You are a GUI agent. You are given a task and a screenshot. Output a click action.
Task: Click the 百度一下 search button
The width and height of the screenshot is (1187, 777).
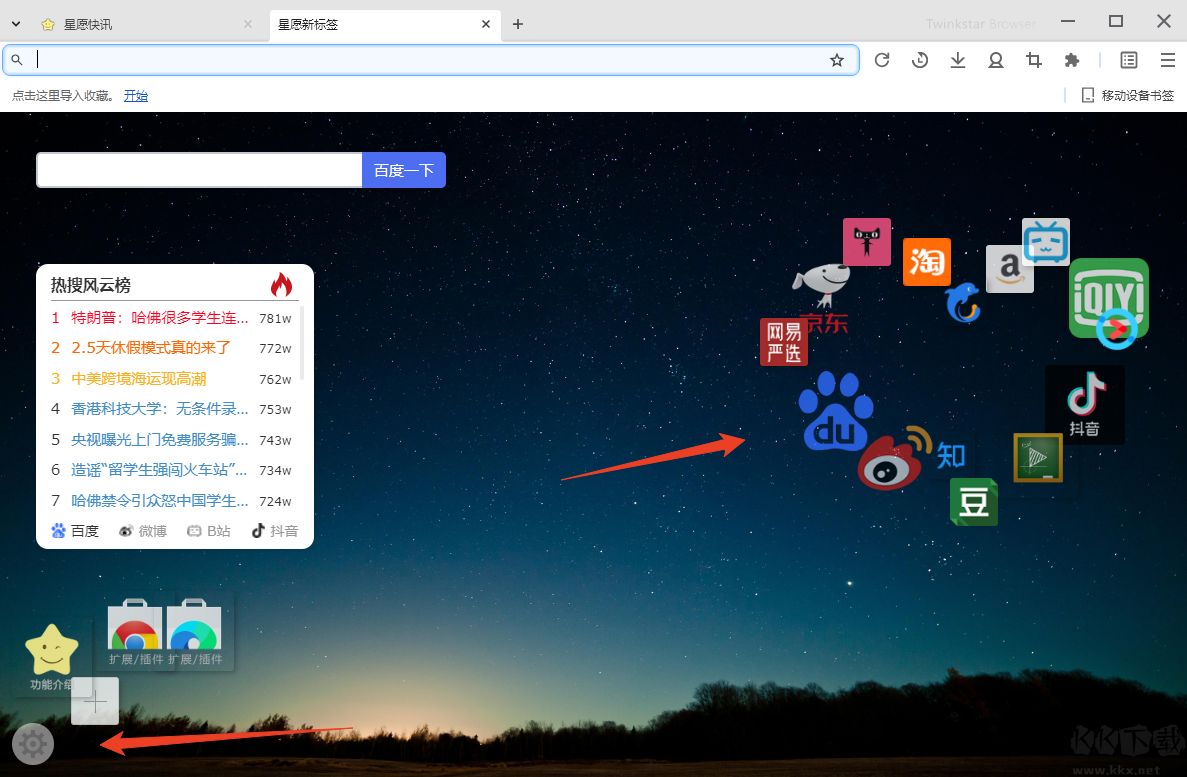click(403, 170)
